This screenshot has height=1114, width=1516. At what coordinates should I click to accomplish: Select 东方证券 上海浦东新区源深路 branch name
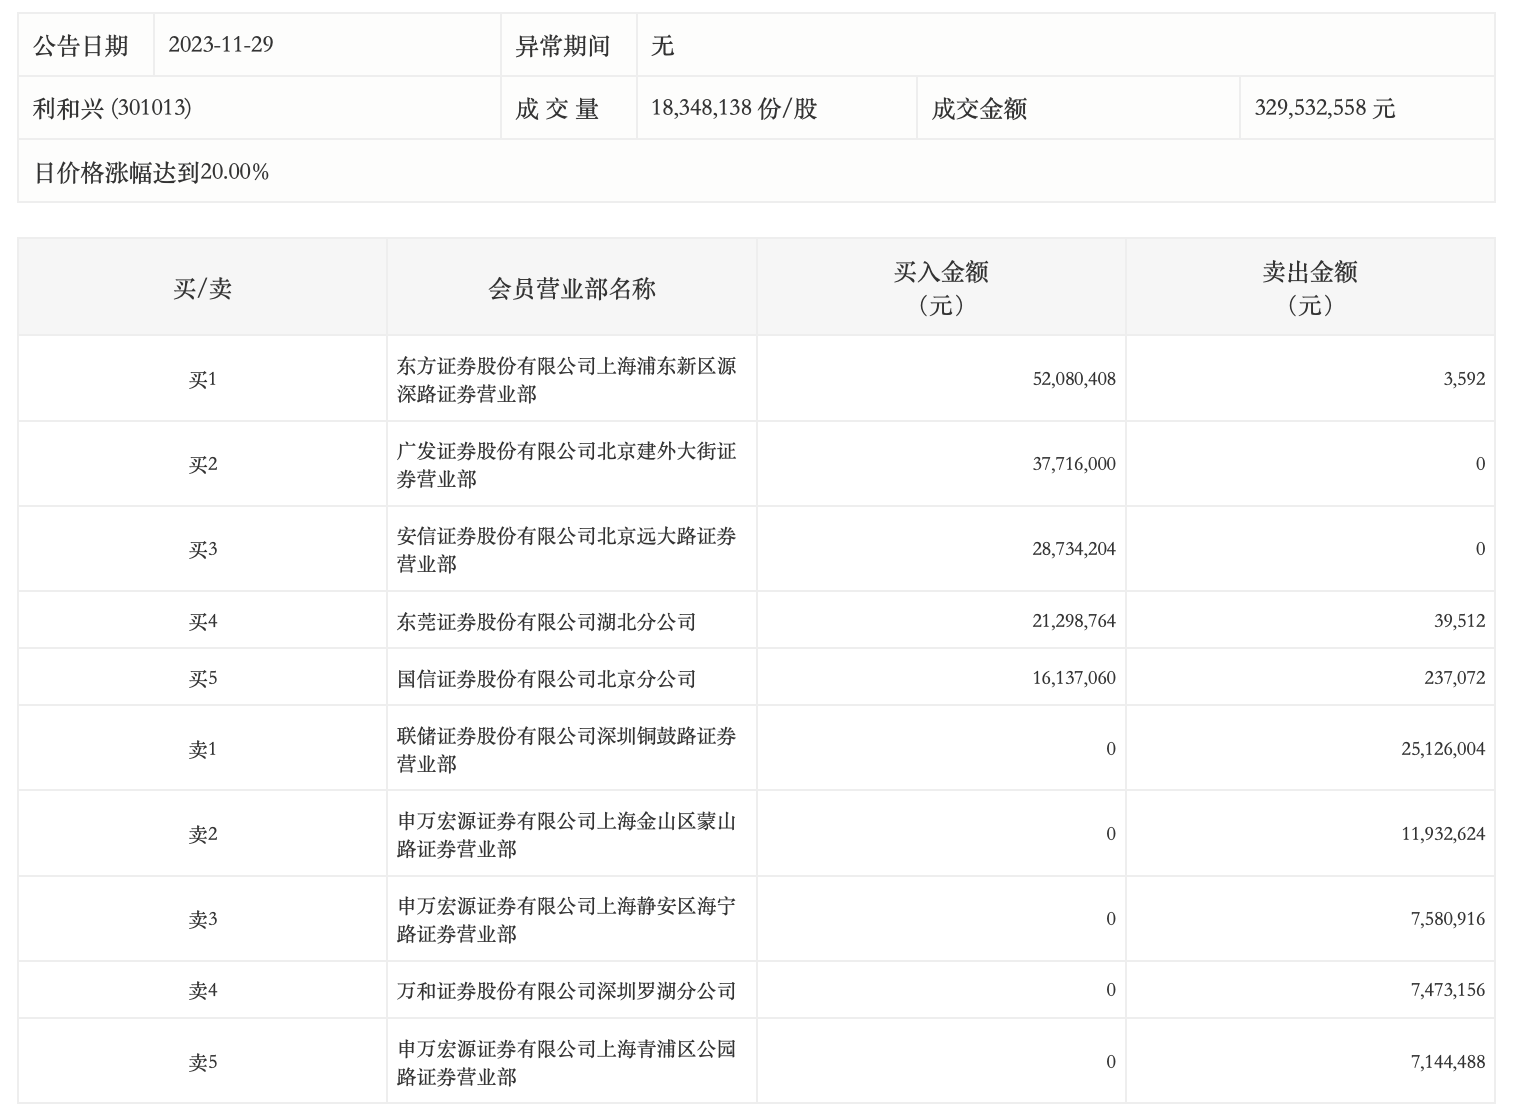click(566, 380)
